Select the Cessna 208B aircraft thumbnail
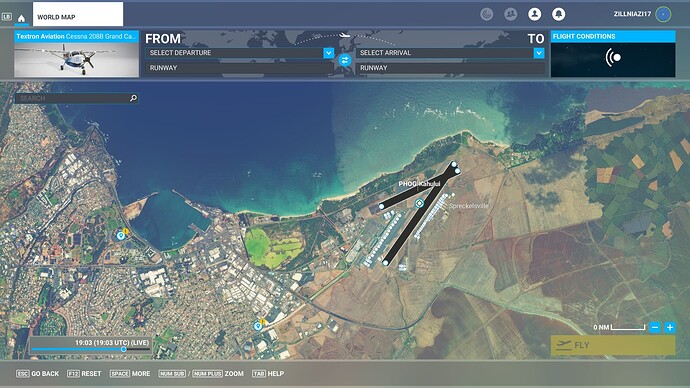Image resolution: width=690 pixels, height=388 pixels. pos(77,54)
